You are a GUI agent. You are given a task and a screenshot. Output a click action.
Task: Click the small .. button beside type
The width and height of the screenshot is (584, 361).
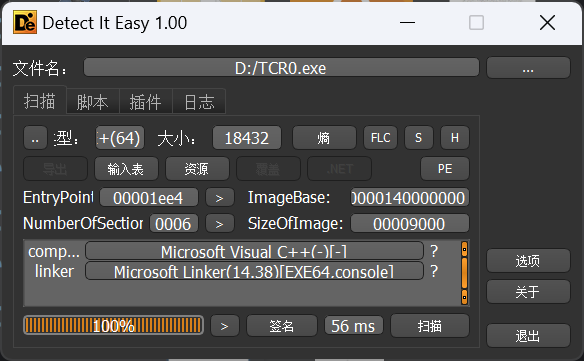35,138
